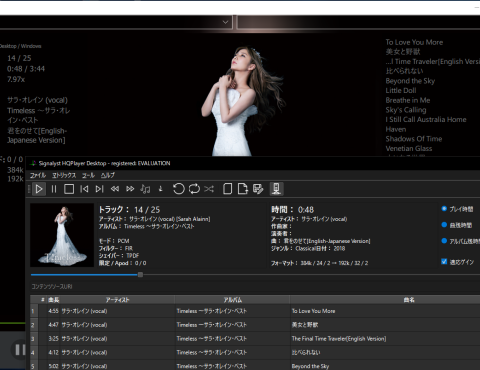The height and width of the screenshot is (370, 480).
Task: Open the マトリックス menu
Action: click(64, 175)
